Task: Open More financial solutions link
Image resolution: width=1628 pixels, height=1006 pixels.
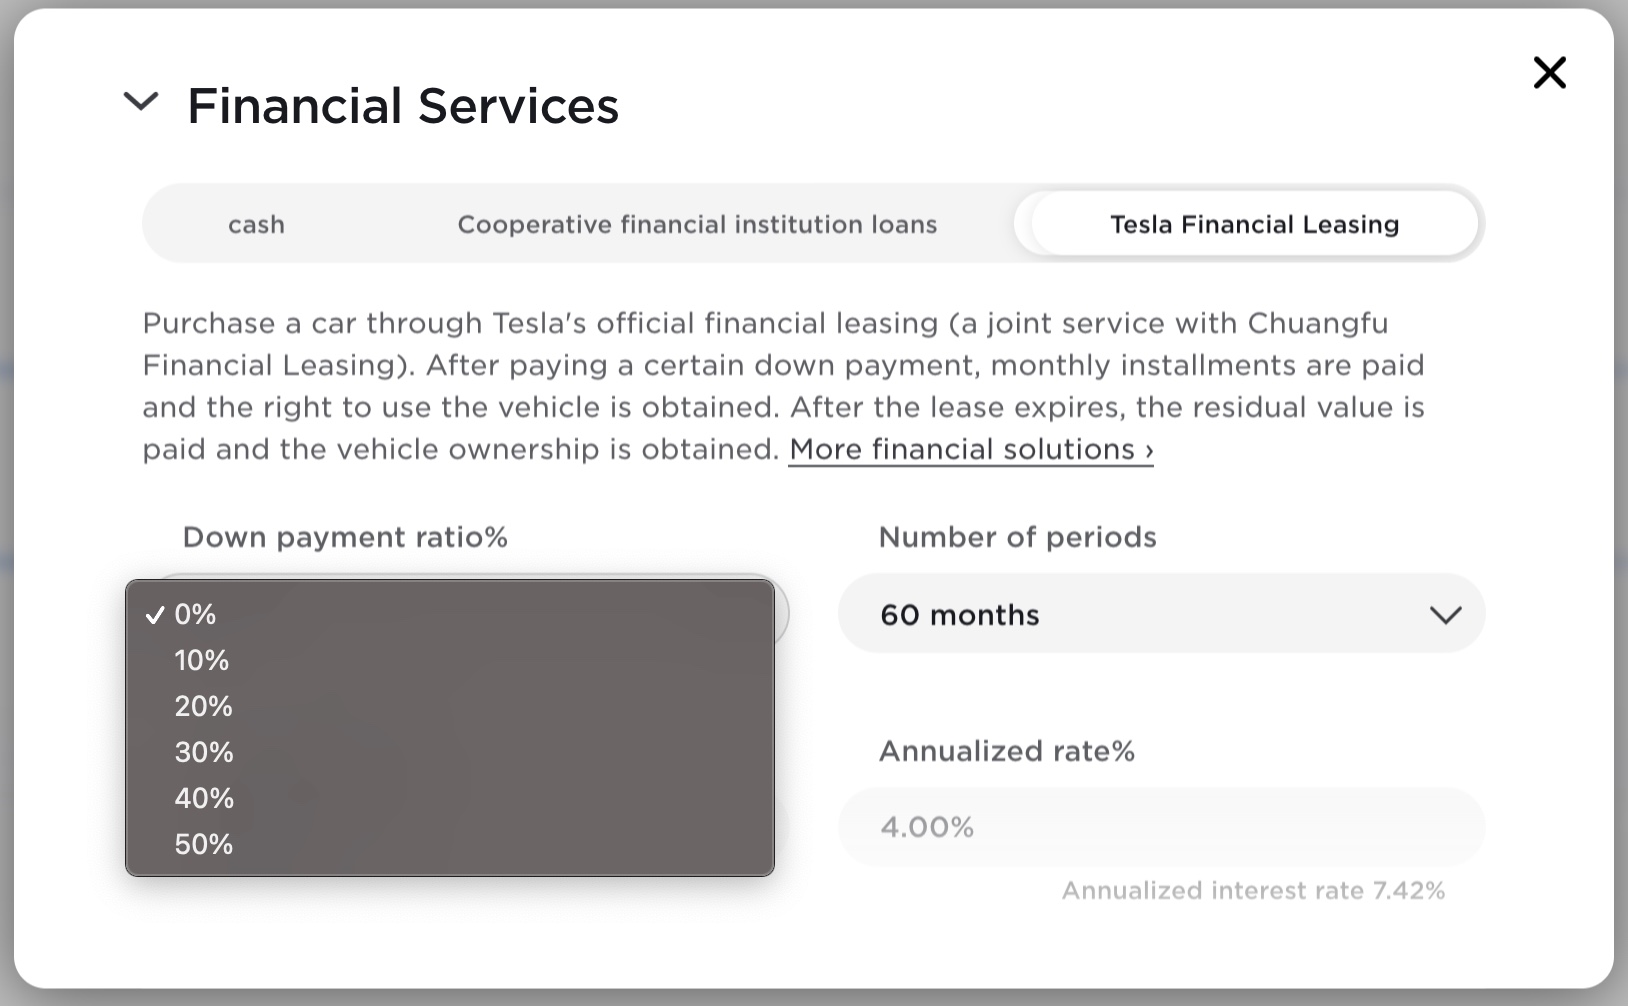Action: (x=969, y=449)
